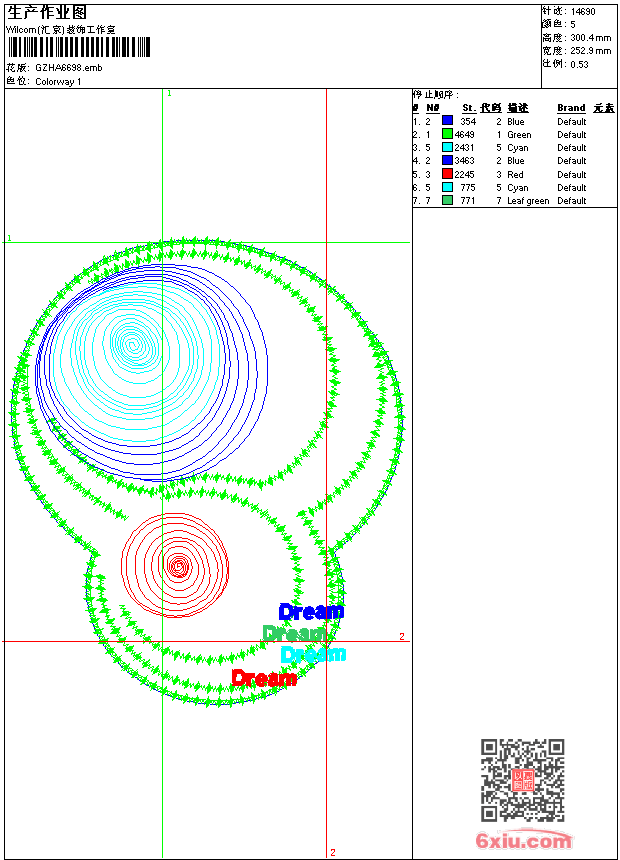Click the QR code image
Screen dimensions: 620x860
pyautogui.click(x=522, y=780)
